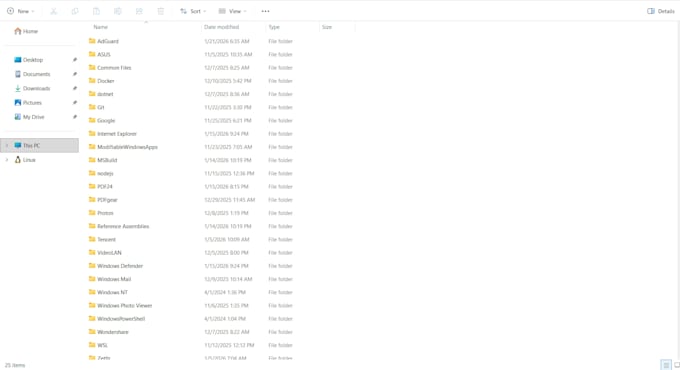Toggle the Details pane button
This screenshot has width=680, height=370.
pos(660,11)
